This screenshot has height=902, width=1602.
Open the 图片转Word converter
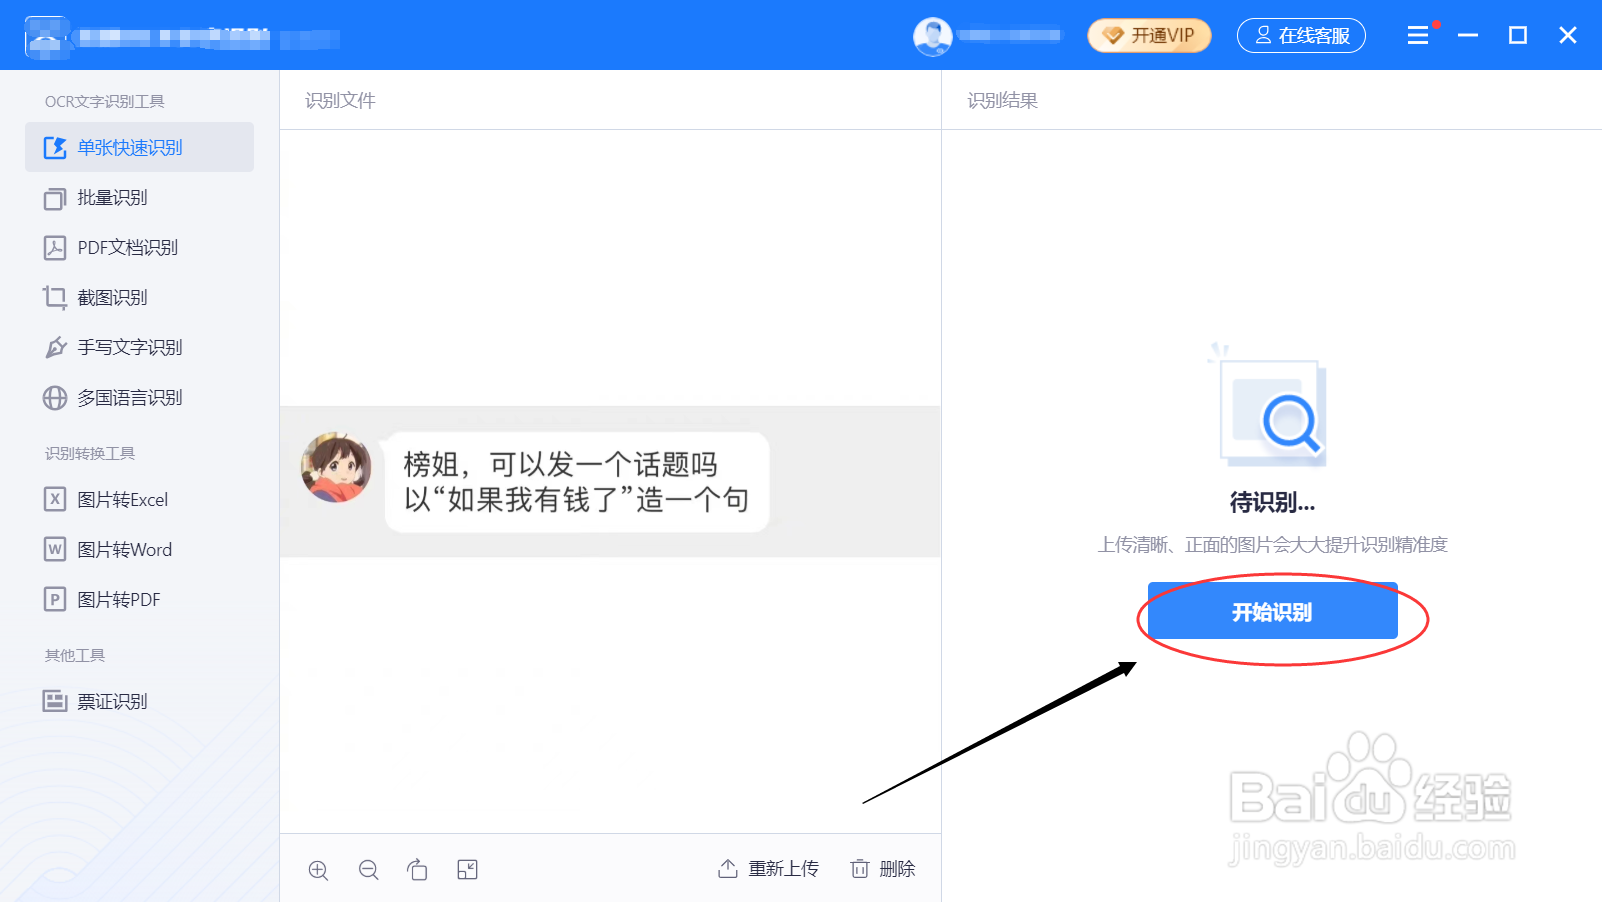[124, 549]
